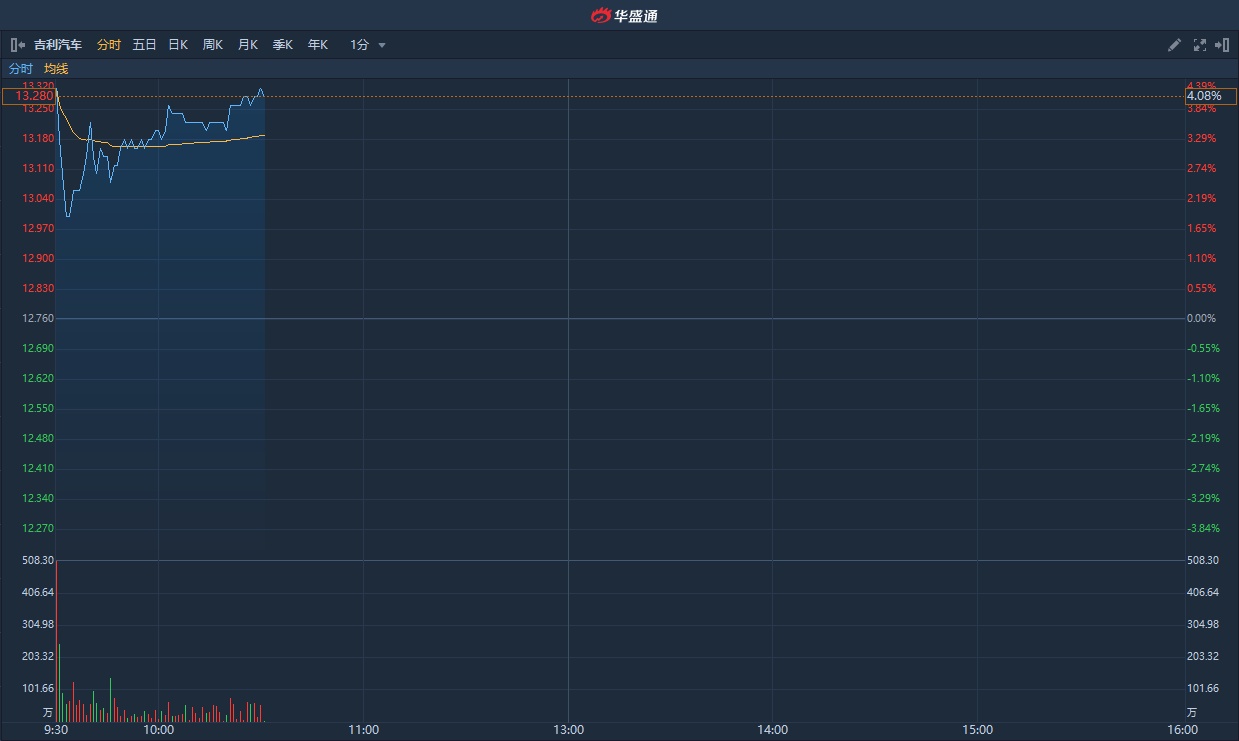Collapse the left panel arrow icon
The image size is (1239, 741).
[x=17, y=45]
